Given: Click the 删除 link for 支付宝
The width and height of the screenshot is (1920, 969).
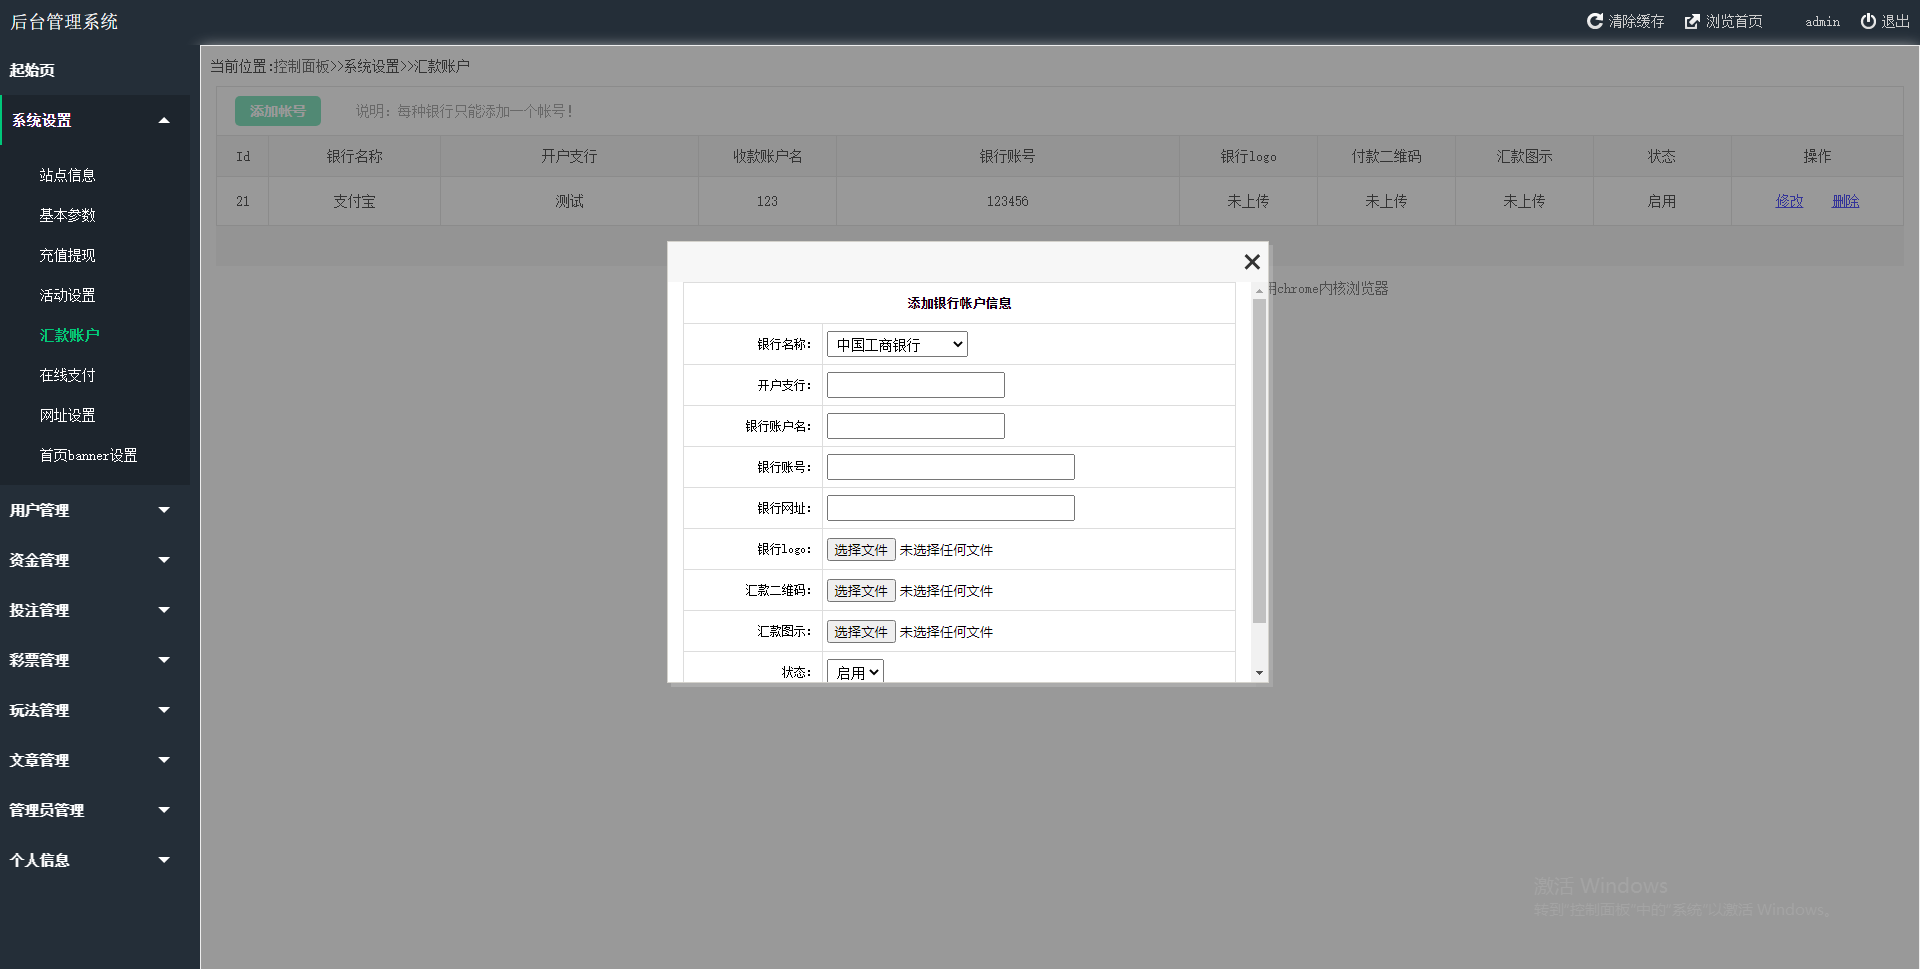Looking at the screenshot, I should coord(1845,201).
